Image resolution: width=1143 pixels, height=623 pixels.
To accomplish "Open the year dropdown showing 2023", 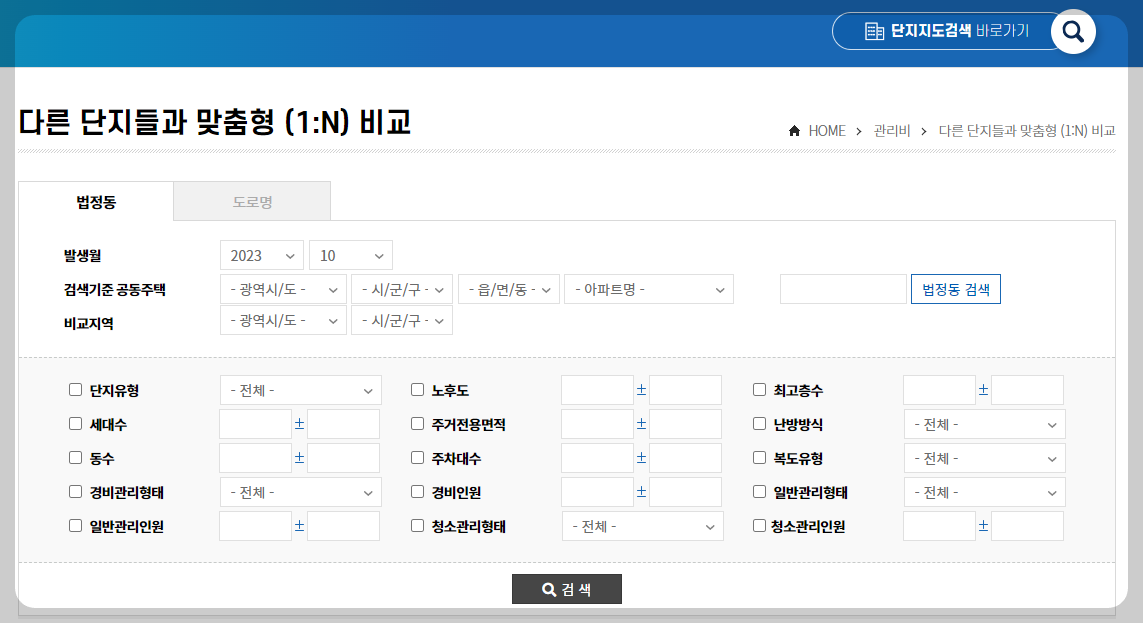I will [261, 255].
